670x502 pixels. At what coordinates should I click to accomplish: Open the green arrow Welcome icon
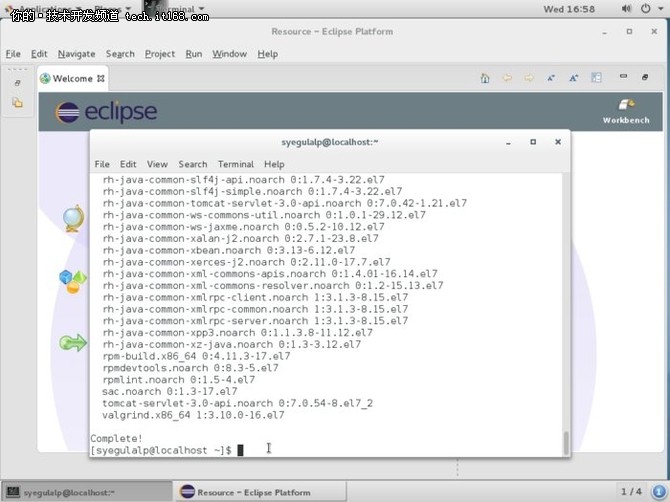tap(73, 343)
